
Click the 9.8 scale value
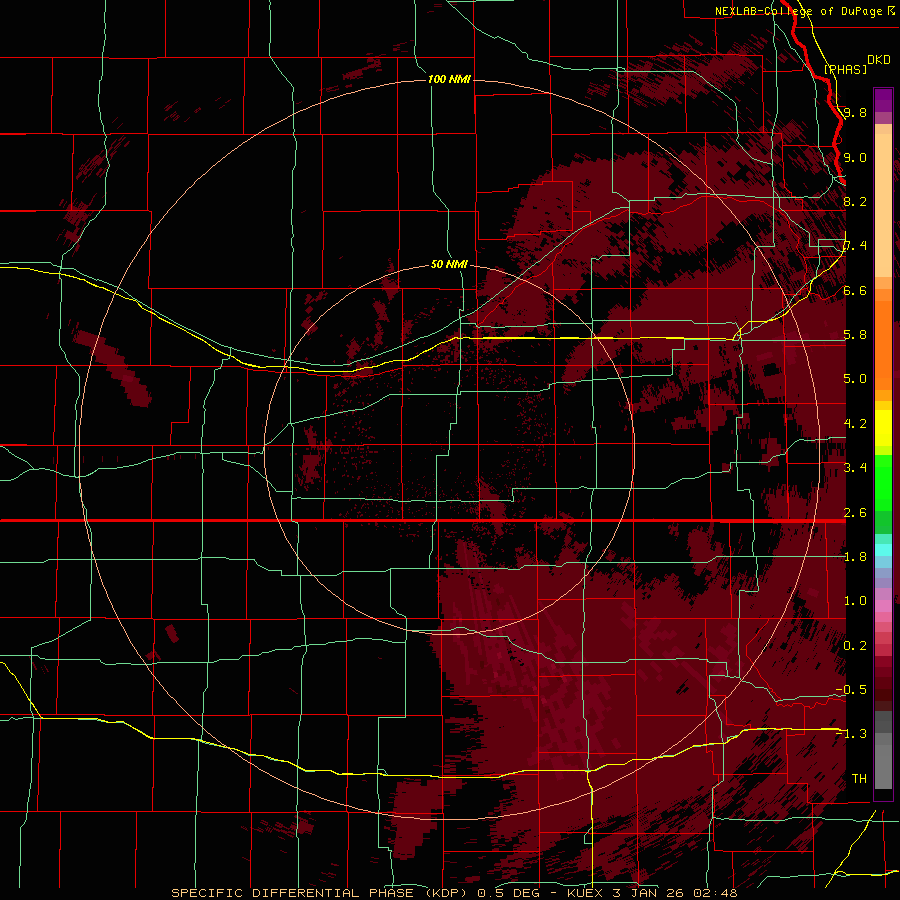pyautogui.click(x=855, y=112)
